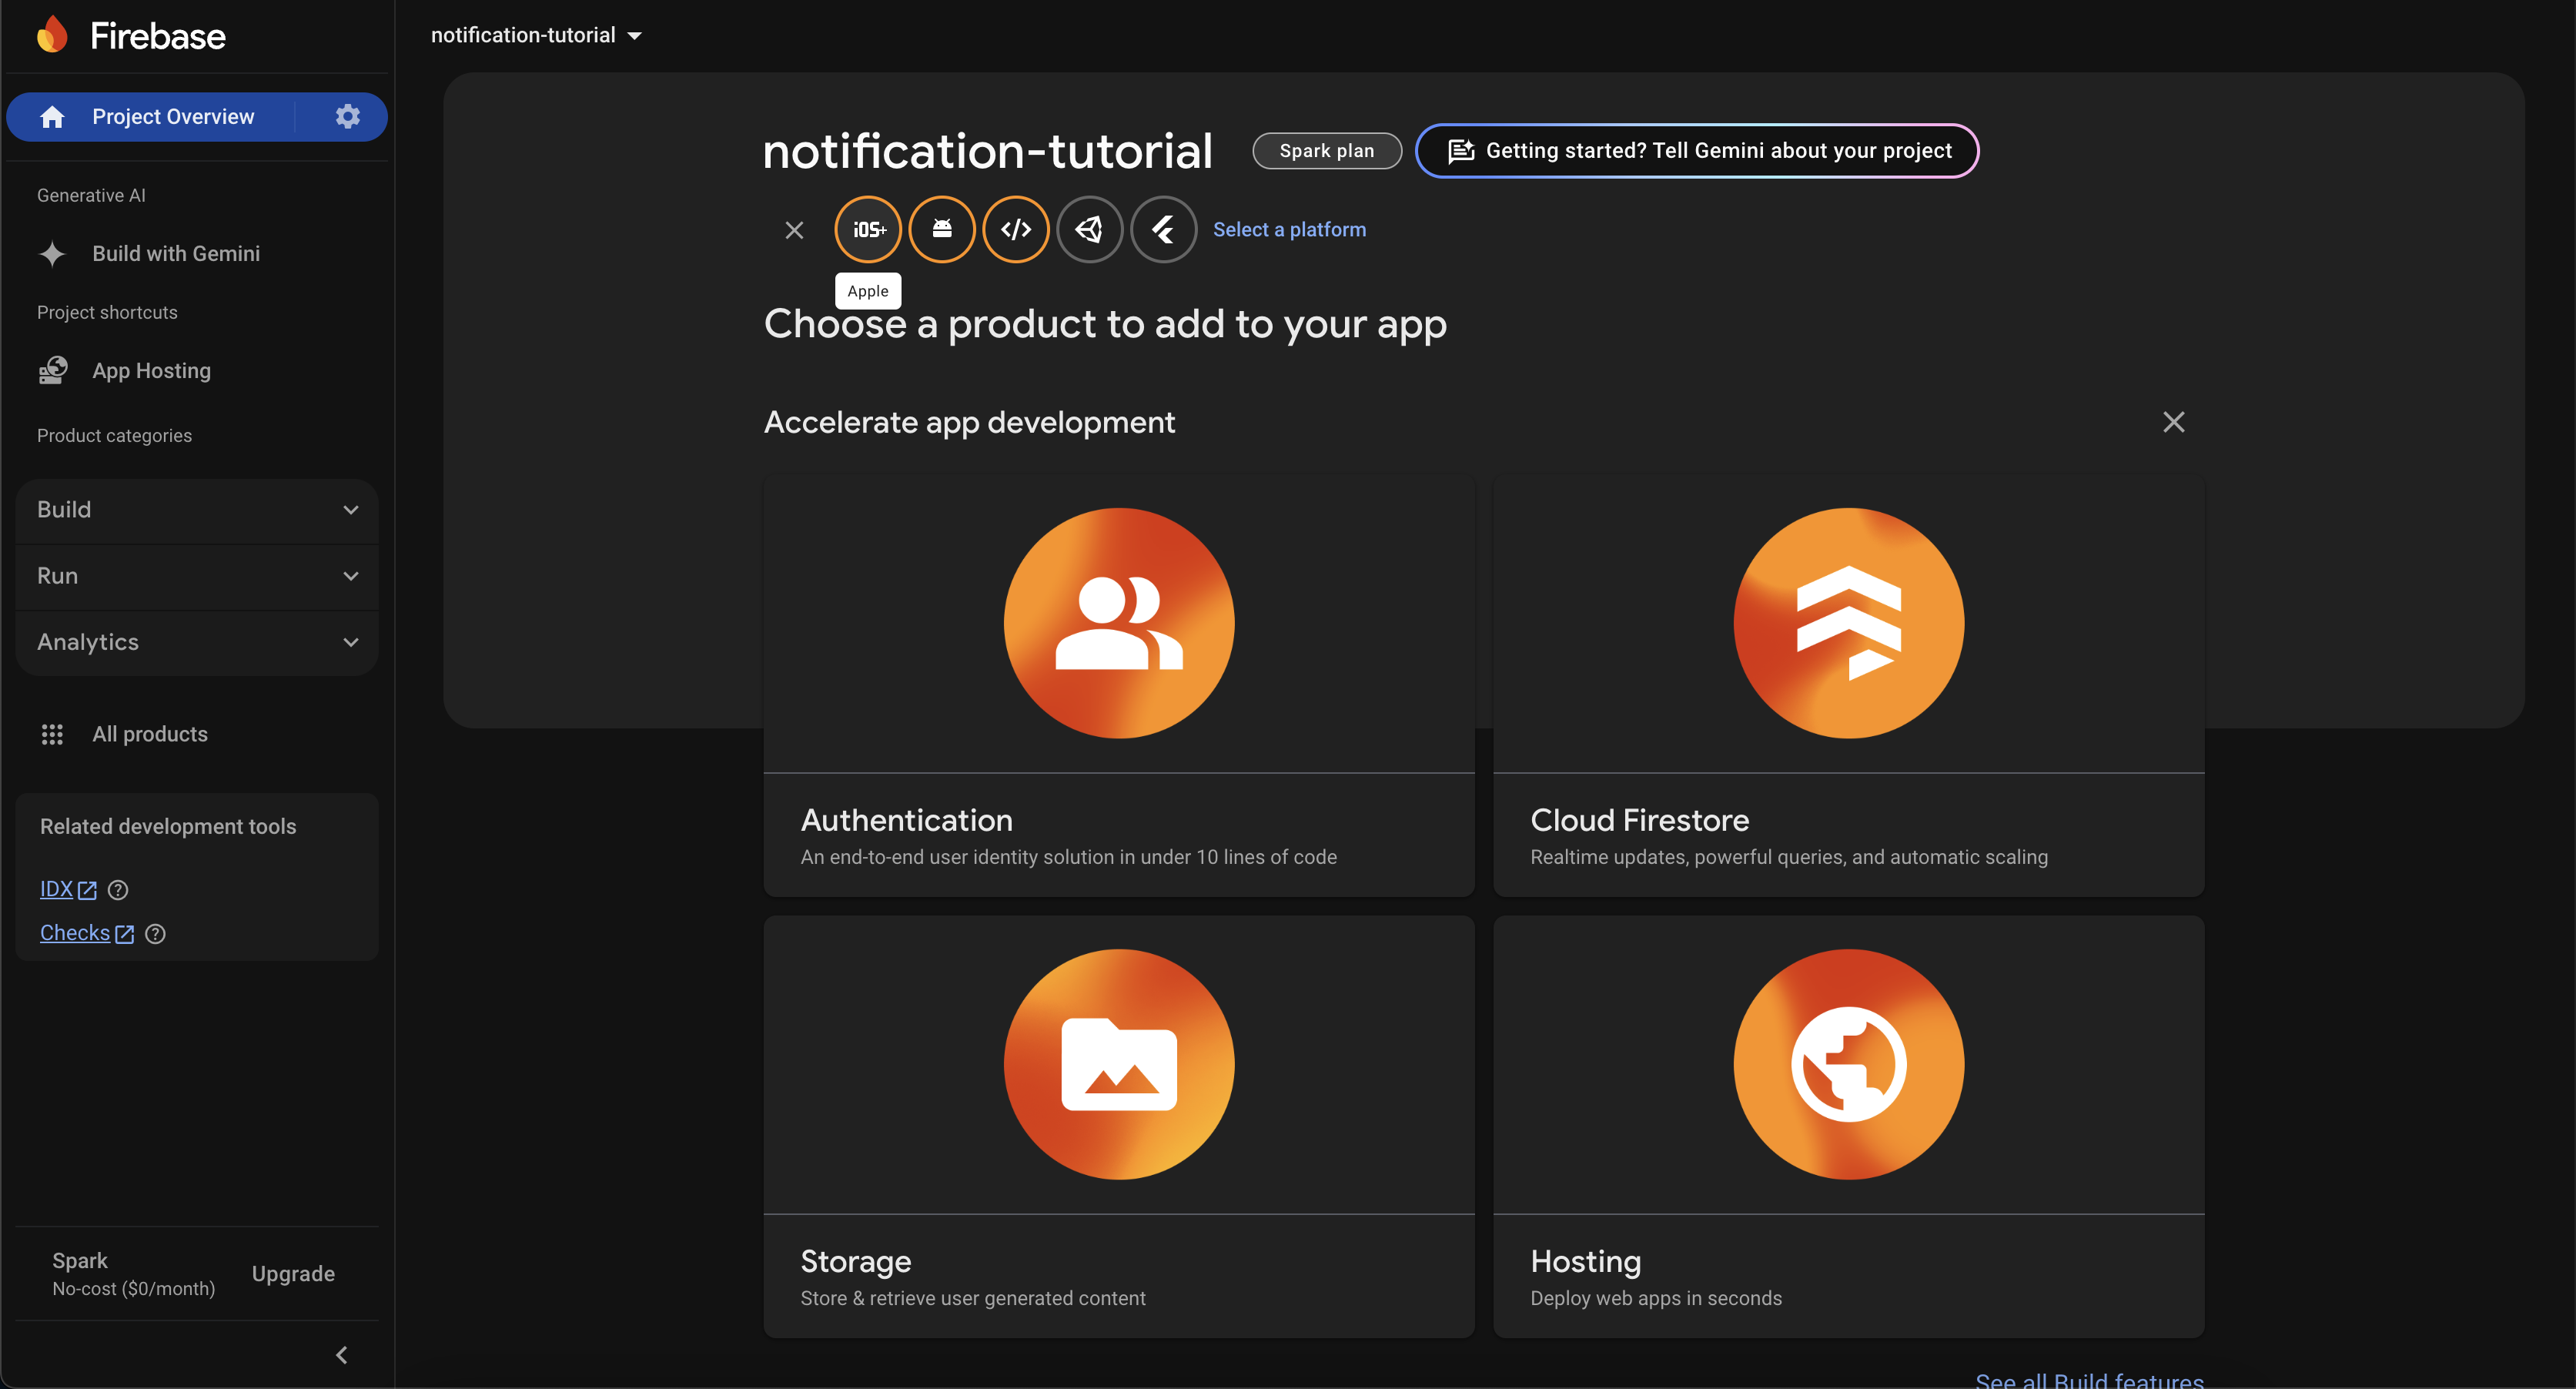The height and width of the screenshot is (1389, 2576).
Task: Click the Firebase flame logo
Action: (52, 35)
